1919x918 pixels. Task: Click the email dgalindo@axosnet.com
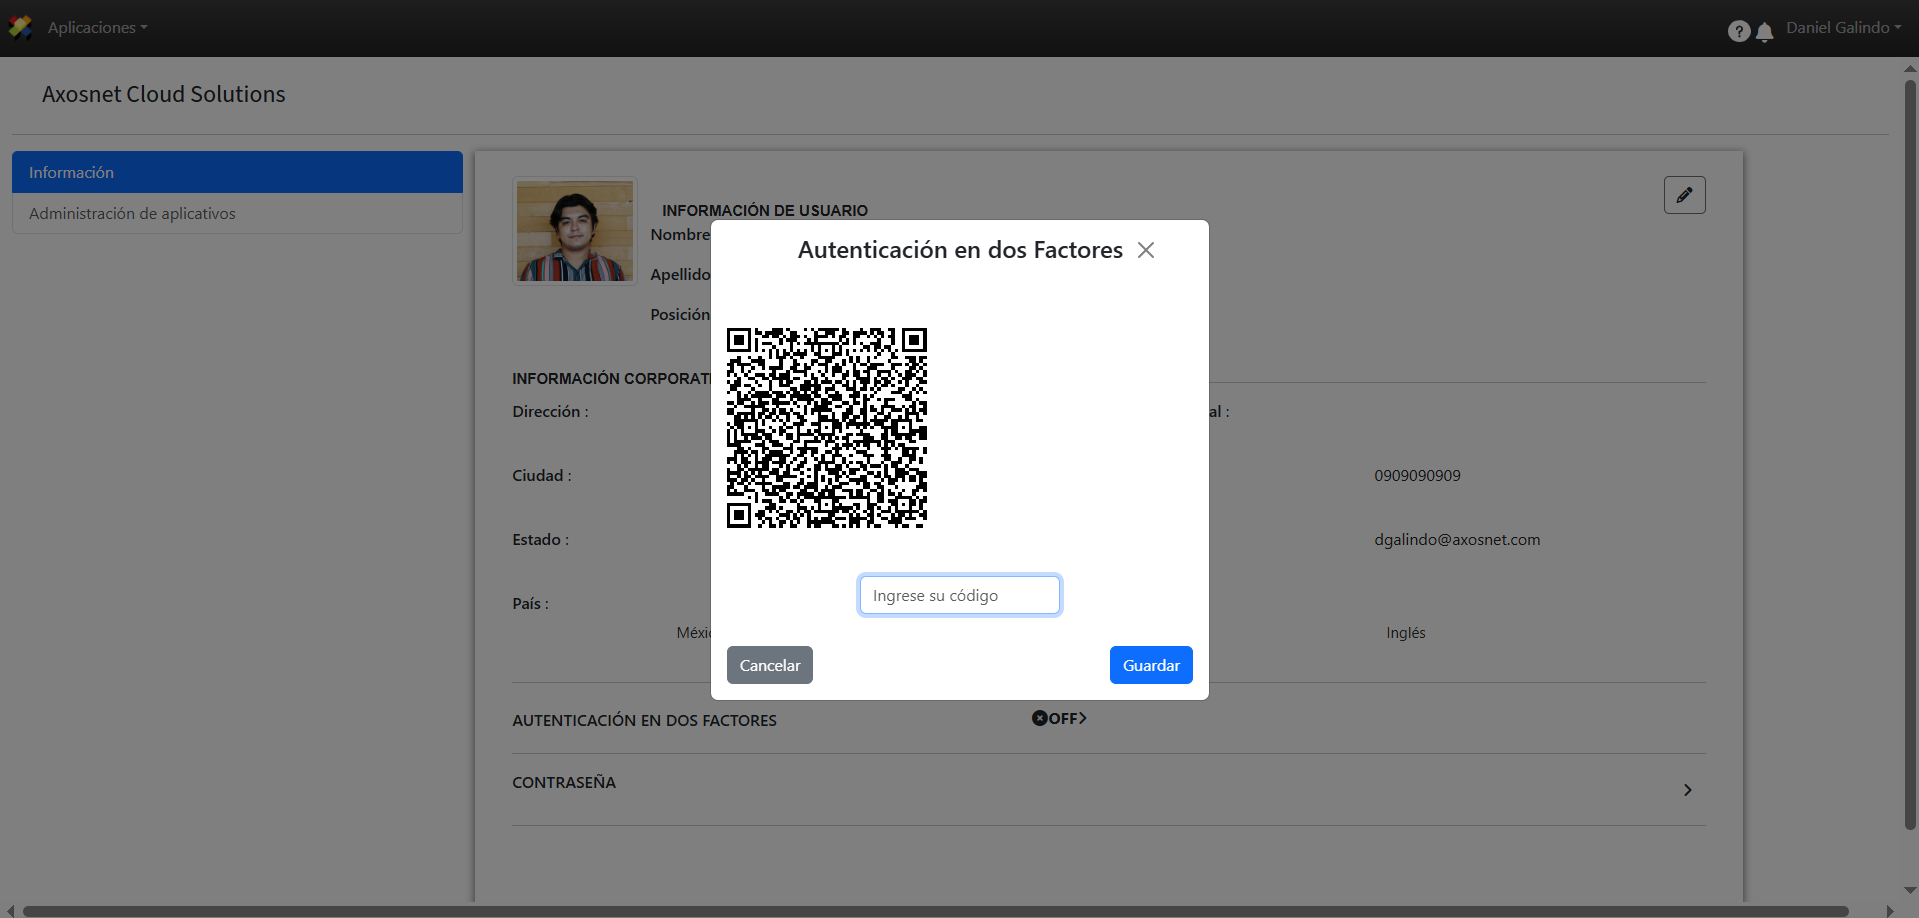coord(1457,539)
